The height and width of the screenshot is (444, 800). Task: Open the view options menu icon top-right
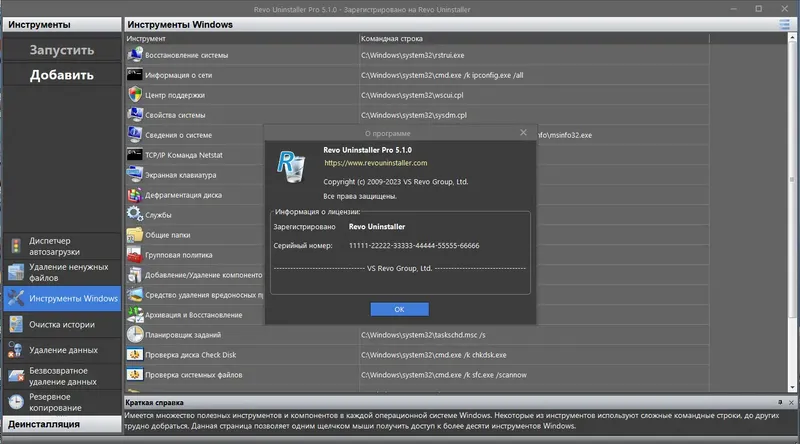coord(784,24)
